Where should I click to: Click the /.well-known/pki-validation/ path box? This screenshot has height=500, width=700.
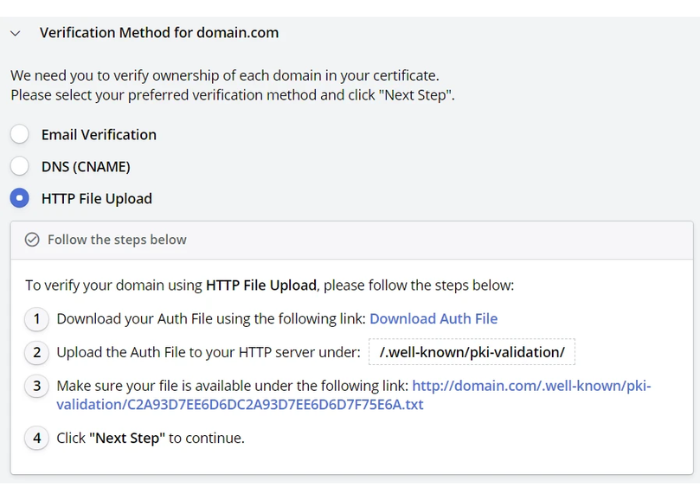coord(472,352)
